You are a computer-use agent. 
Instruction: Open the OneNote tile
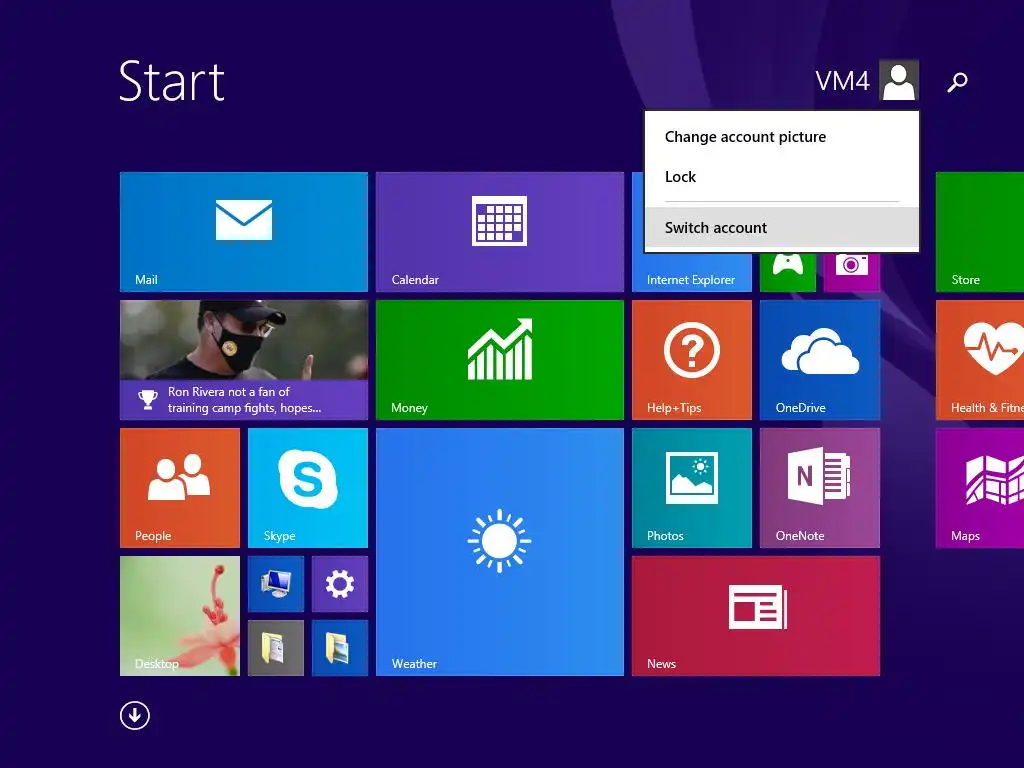coord(820,488)
